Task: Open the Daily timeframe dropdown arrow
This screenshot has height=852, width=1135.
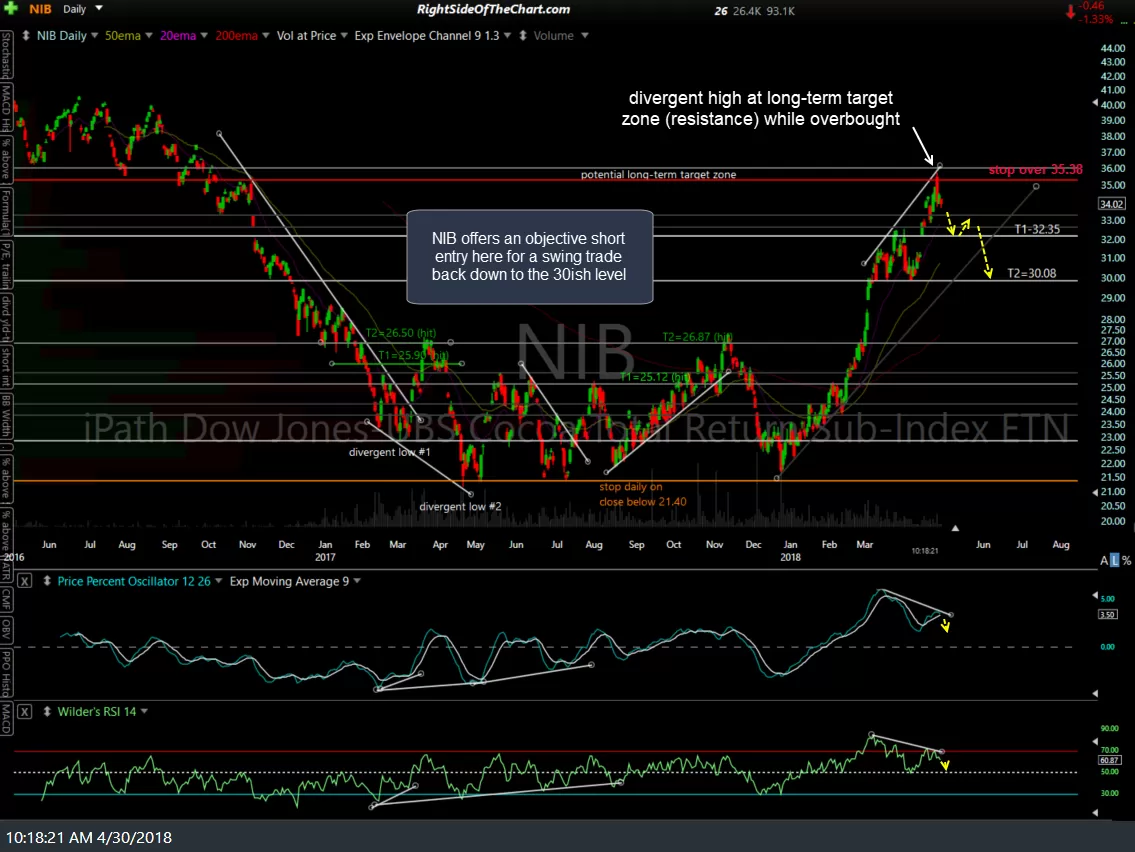Action: pos(99,9)
